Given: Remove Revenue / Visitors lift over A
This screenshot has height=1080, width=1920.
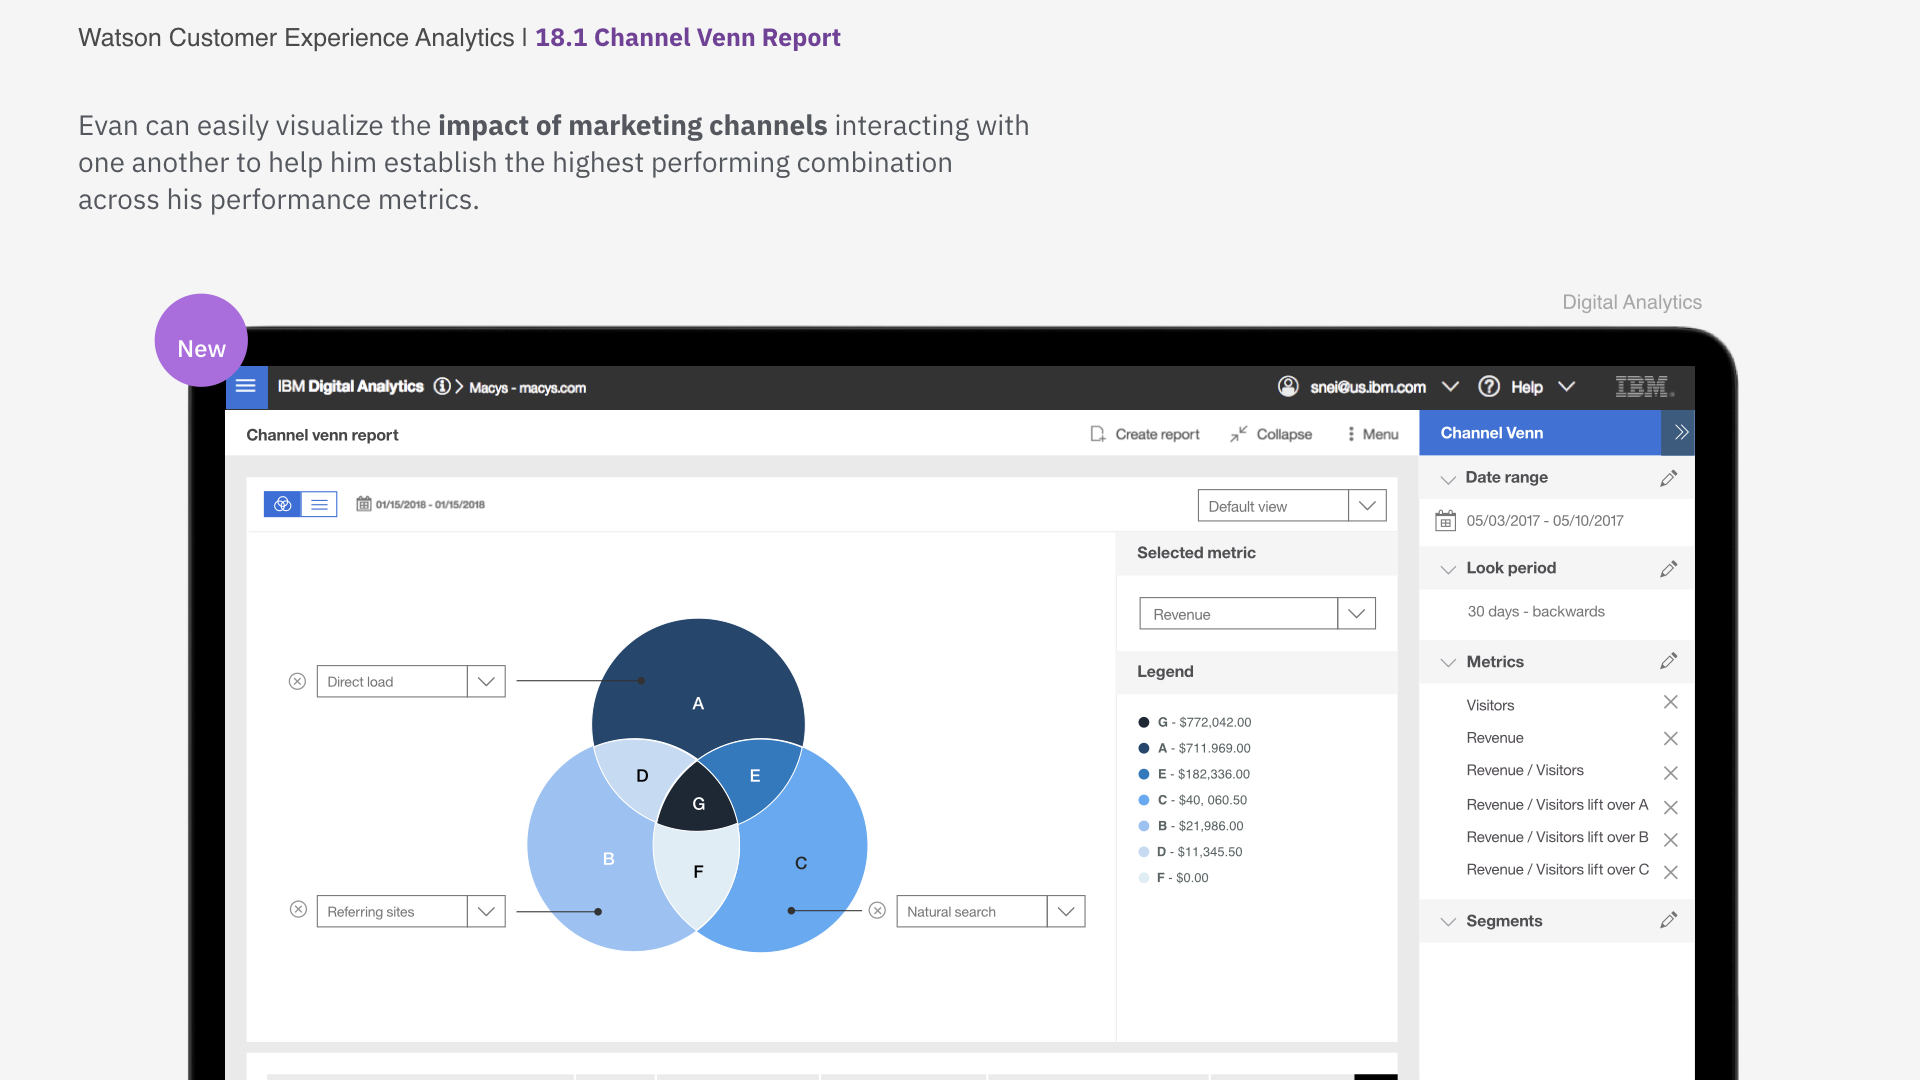Looking at the screenshot, I should (1670, 807).
